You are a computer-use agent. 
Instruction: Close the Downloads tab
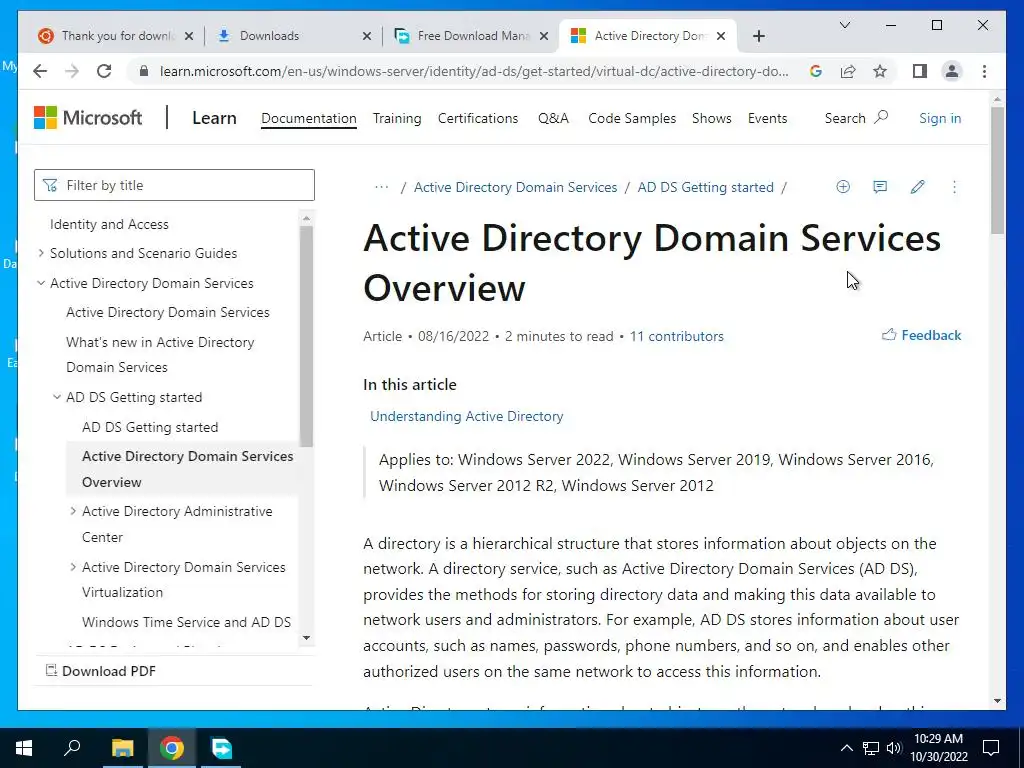(x=367, y=36)
